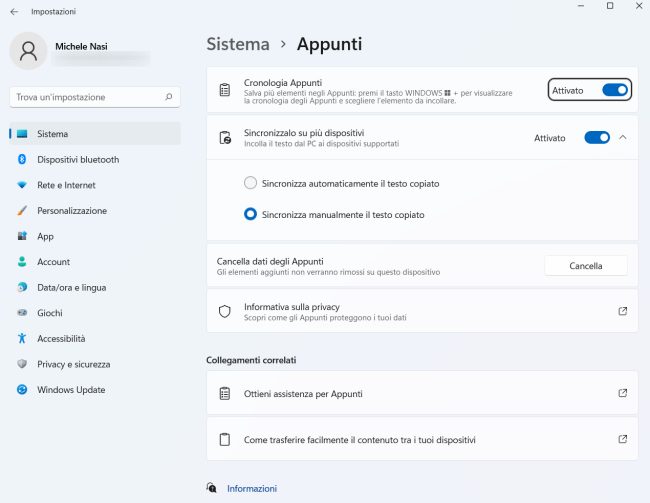Screen dimensions: 650x503
Task: Click the user profile avatar
Action: click(x=27, y=50)
